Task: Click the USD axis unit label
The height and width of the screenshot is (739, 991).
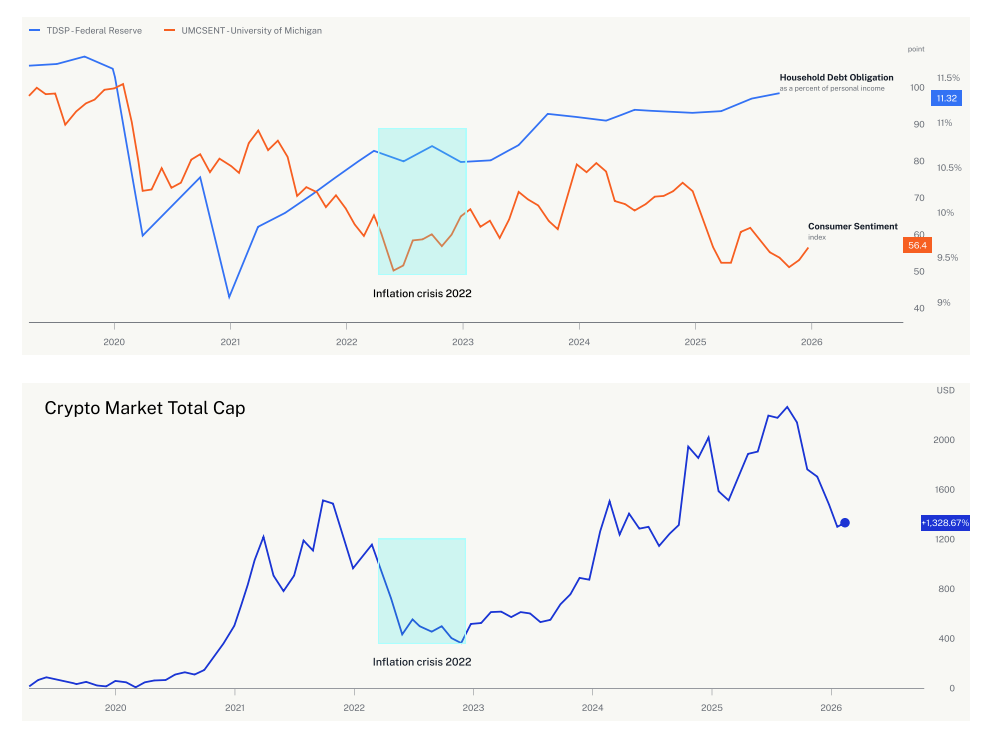Action: [x=945, y=389]
